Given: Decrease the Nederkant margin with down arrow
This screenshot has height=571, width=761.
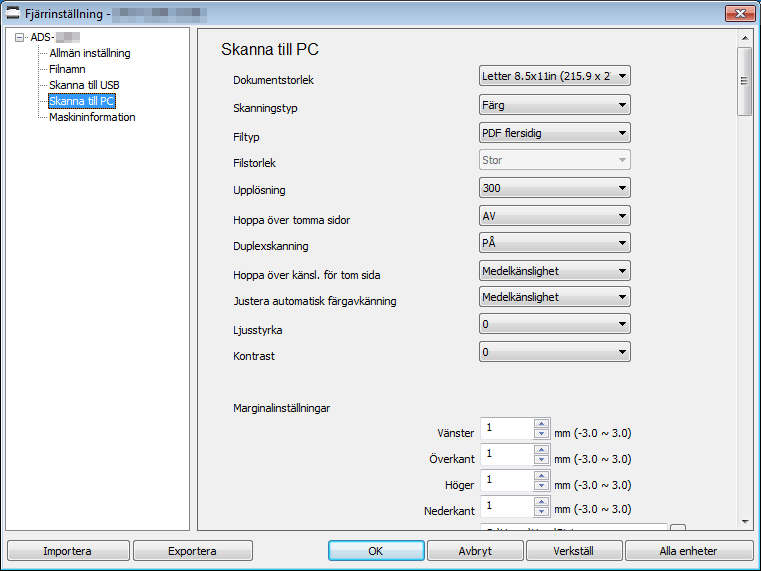Looking at the screenshot, I should (x=541, y=512).
